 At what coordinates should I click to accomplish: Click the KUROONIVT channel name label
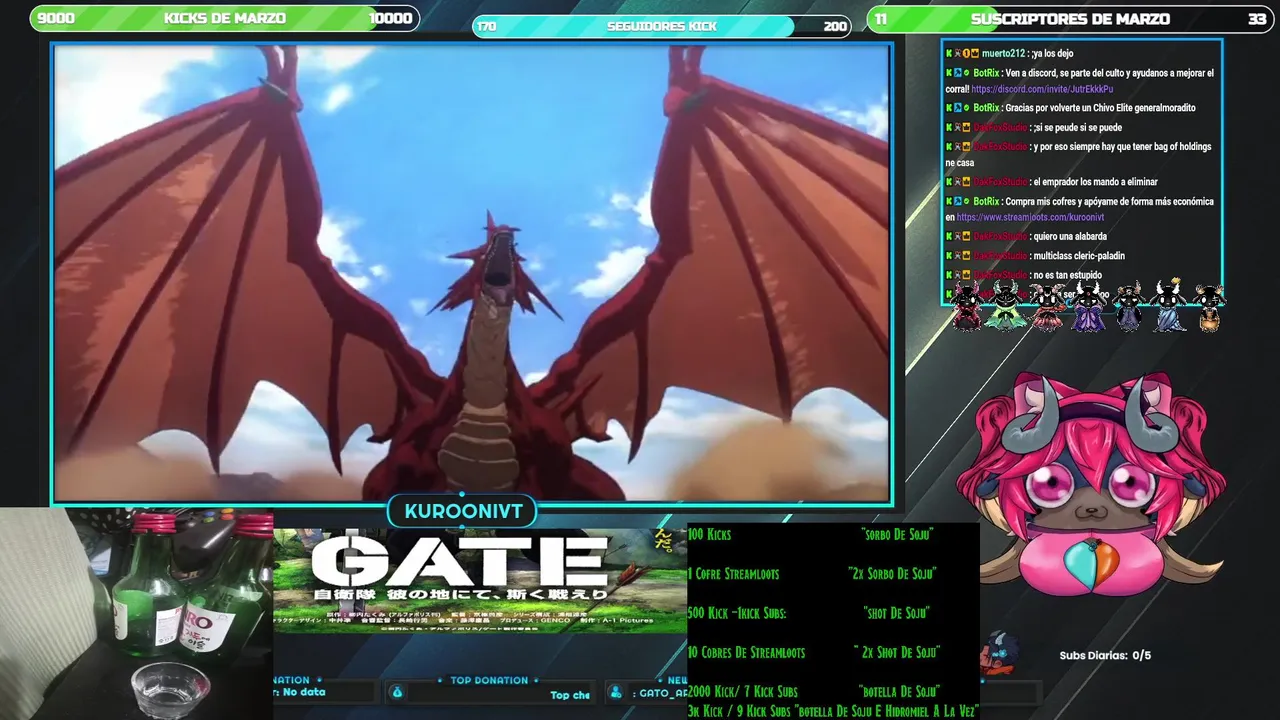coord(463,511)
